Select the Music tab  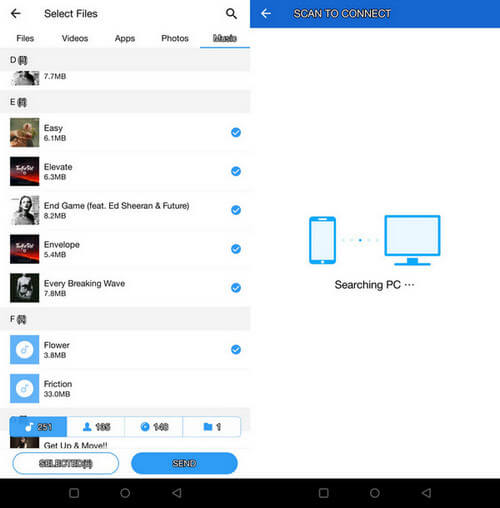click(225, 38)
